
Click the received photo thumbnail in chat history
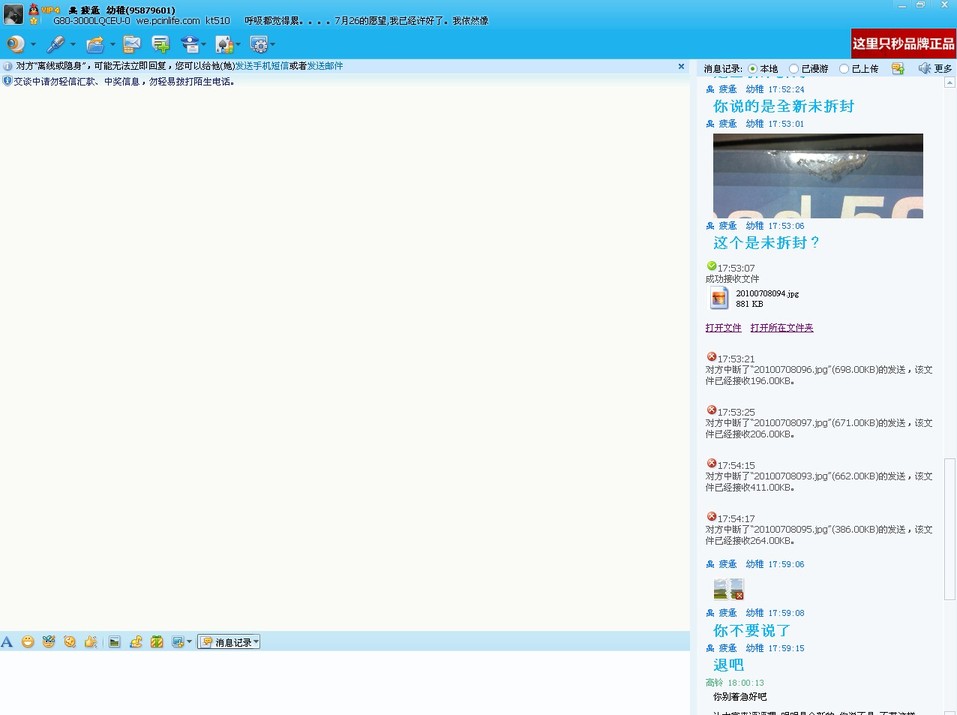pos(817,175)
